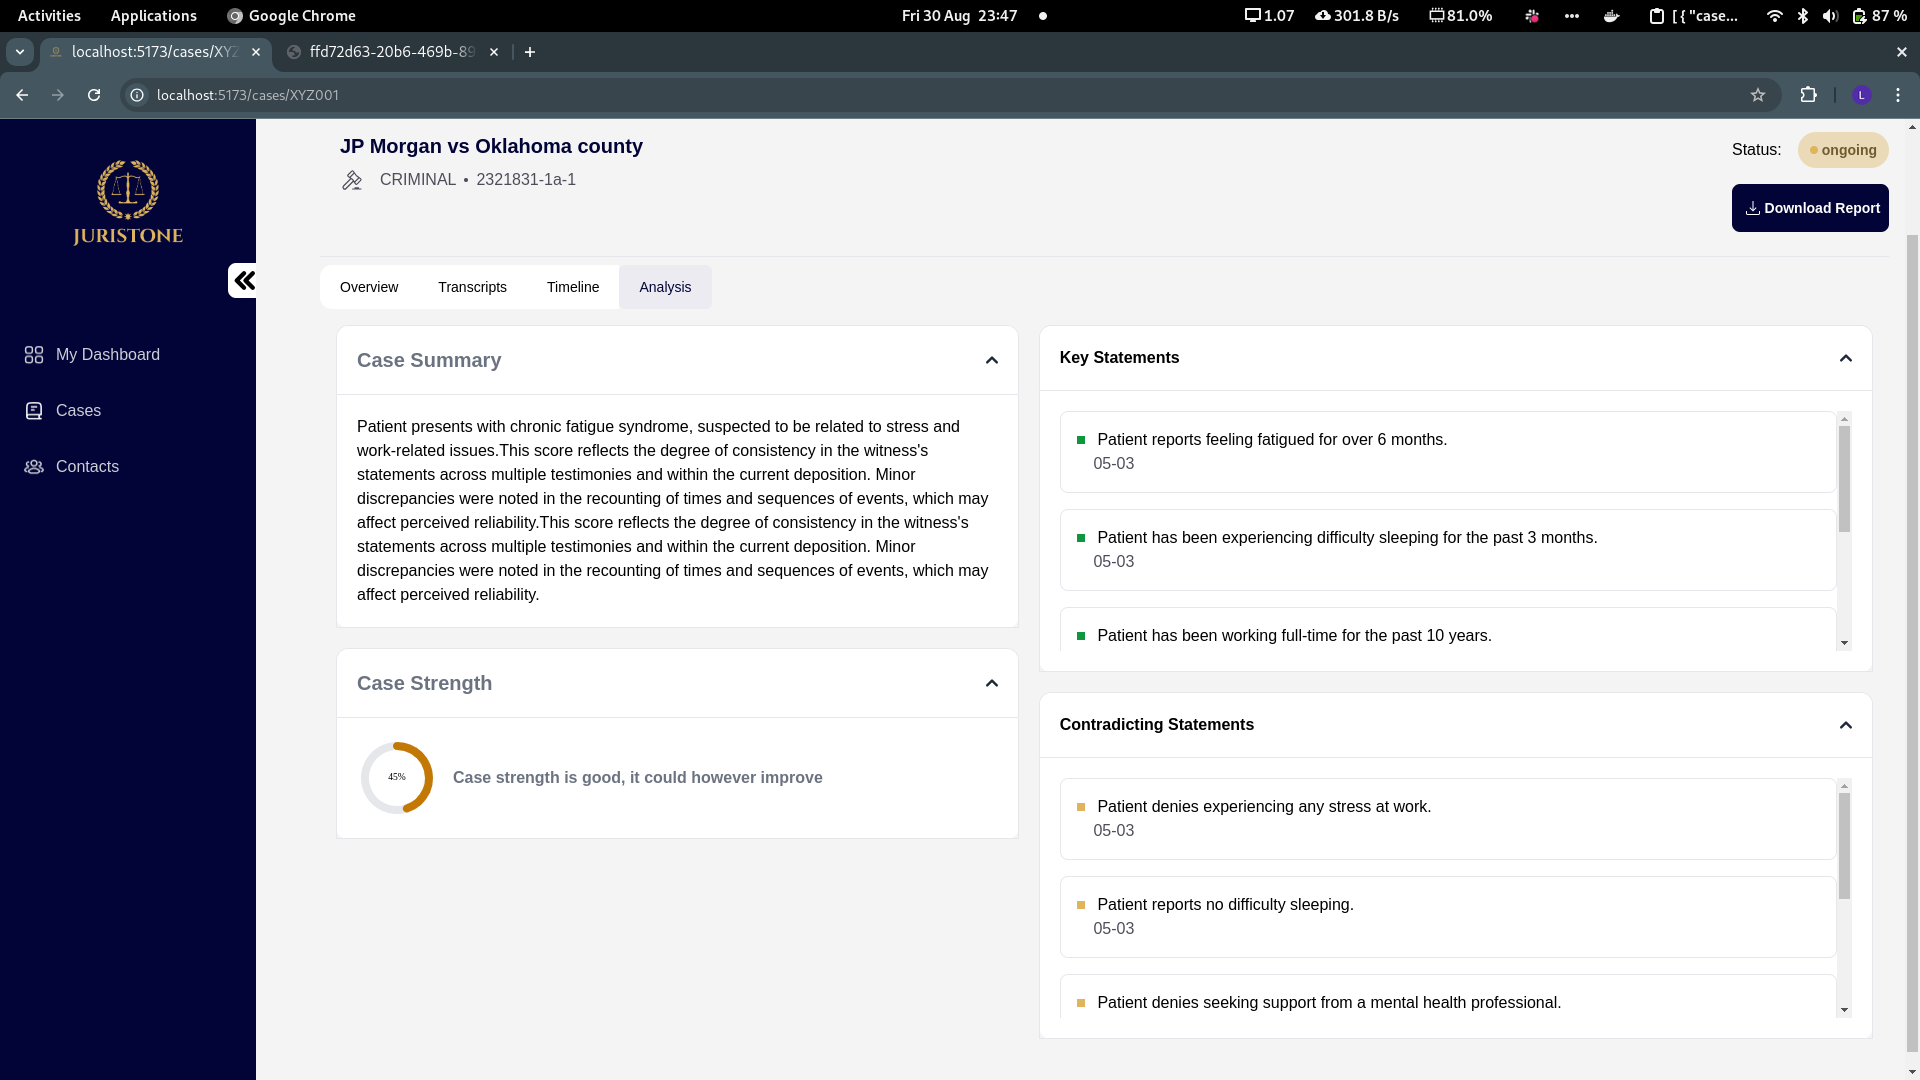Toggle the ongoing status label
The width and height of the screenshot is (1920, 1080).
[x=1842, y=149]
